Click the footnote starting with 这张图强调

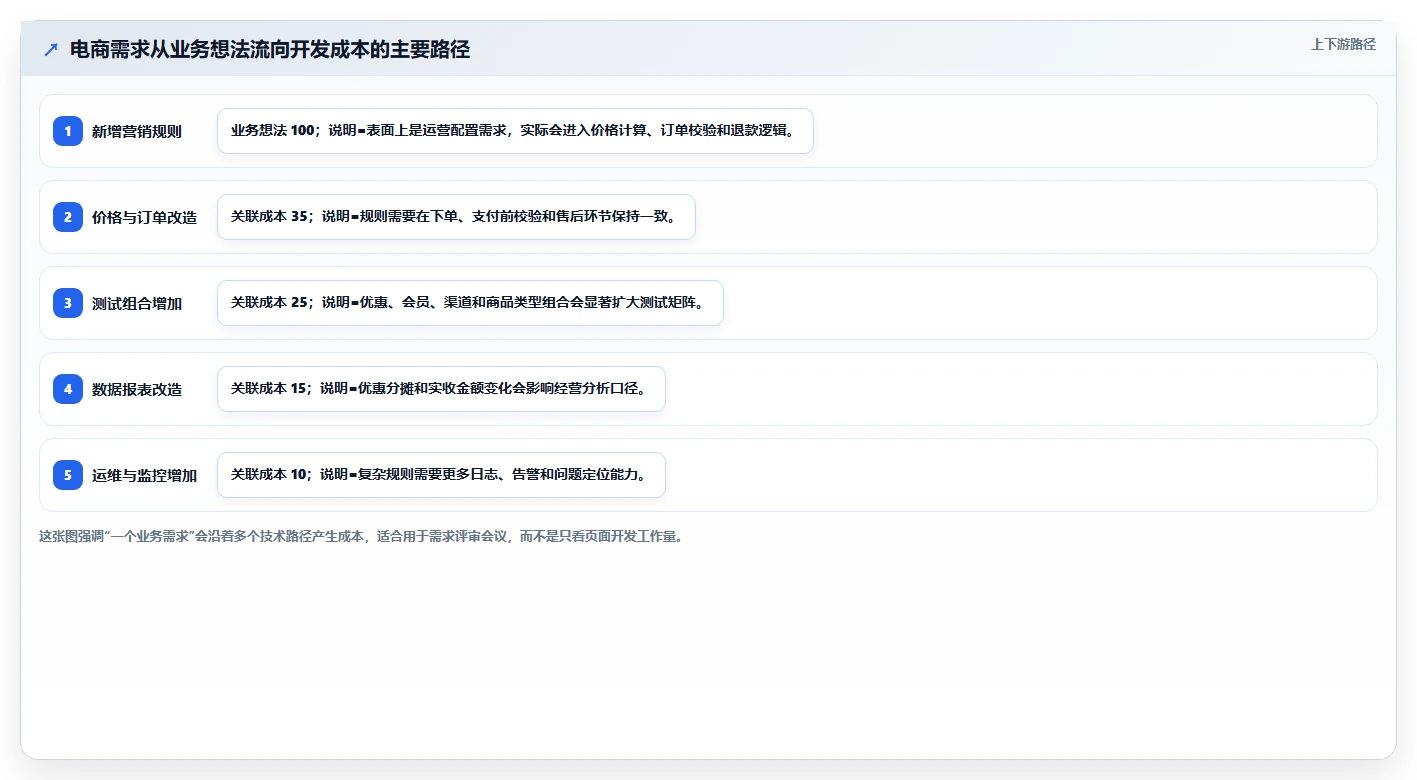click(361, 536)
